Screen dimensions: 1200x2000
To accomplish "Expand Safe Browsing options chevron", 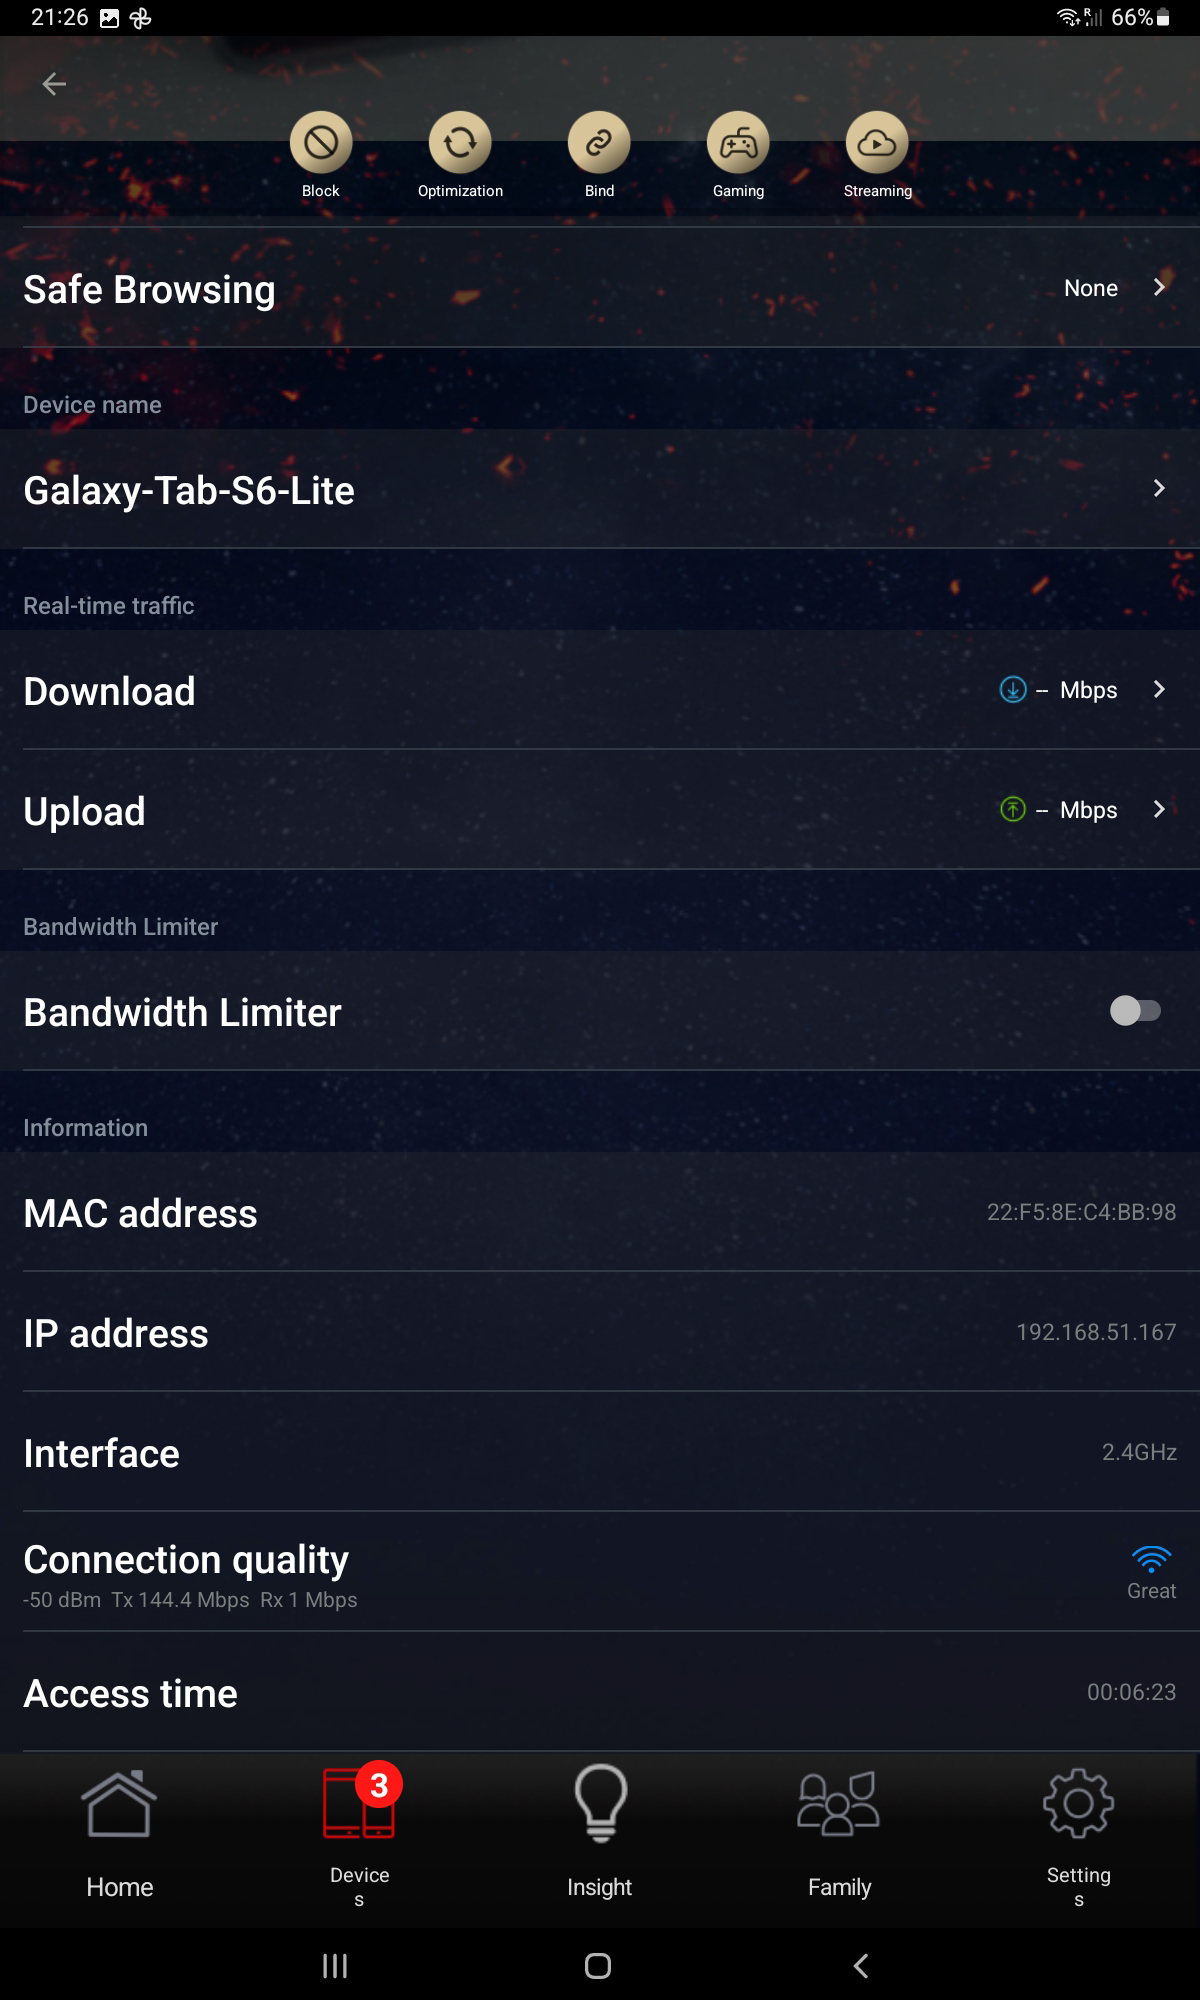I will tap(1159, 288).
